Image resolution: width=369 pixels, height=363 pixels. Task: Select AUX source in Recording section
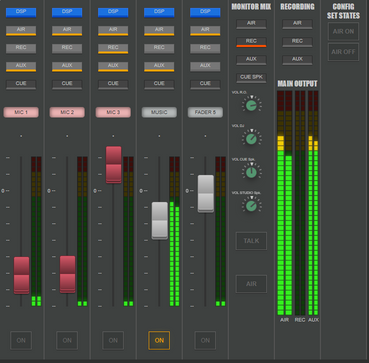tap(297, 60)
